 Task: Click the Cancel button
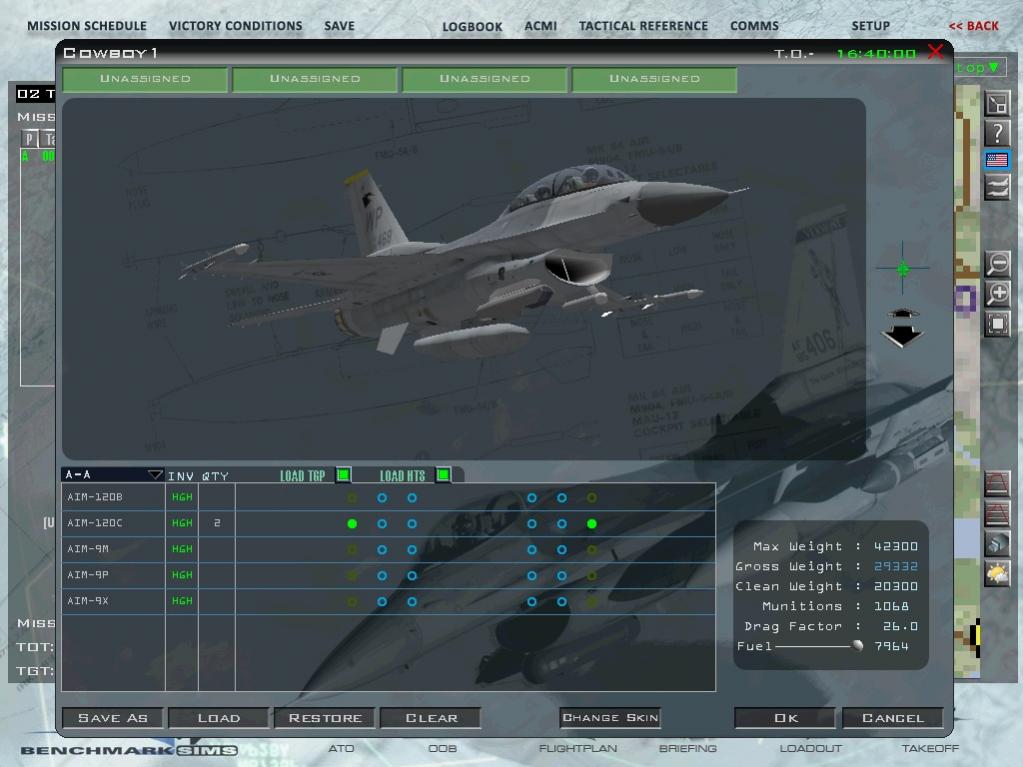click(893, 718)
